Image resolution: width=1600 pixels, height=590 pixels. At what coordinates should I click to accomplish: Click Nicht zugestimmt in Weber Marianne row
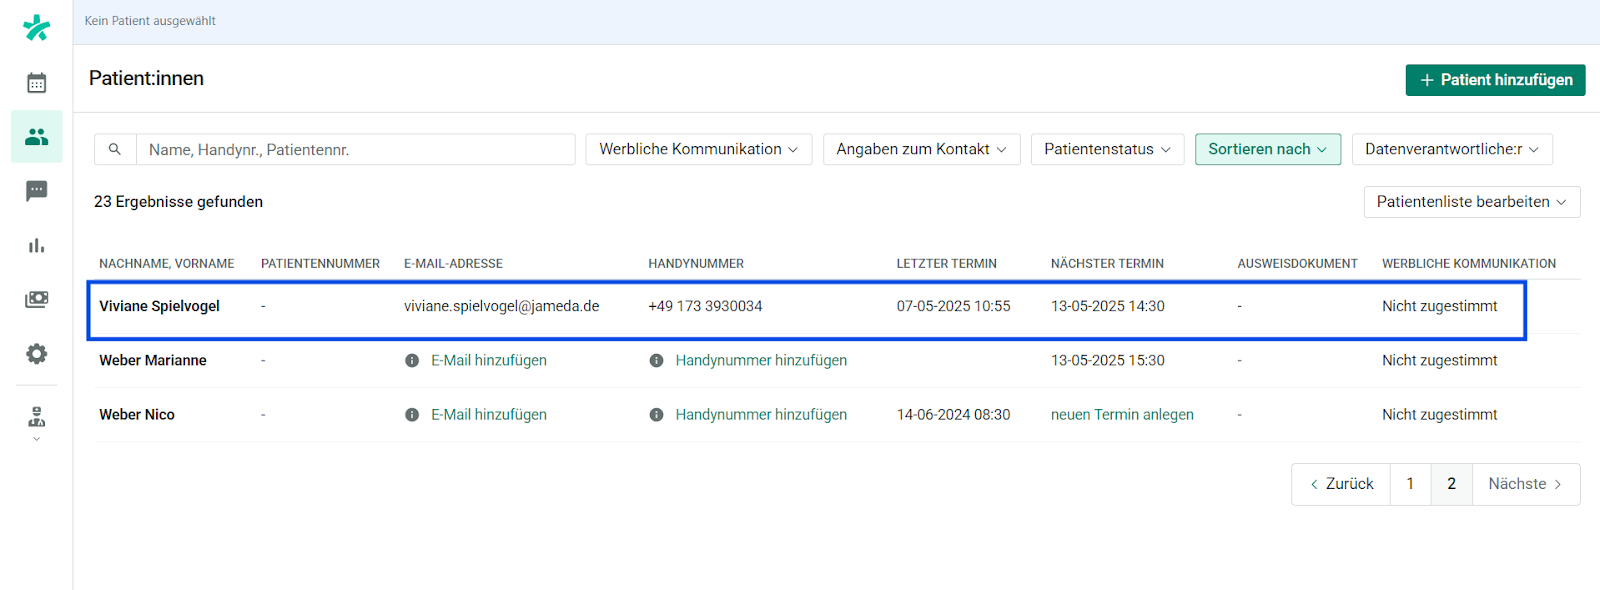tap(1440, 360)
